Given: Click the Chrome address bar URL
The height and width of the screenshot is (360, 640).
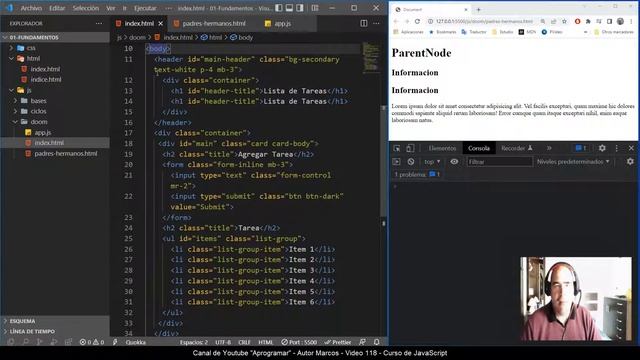Looking at the screenshot, I should click(x=484, y=21).
